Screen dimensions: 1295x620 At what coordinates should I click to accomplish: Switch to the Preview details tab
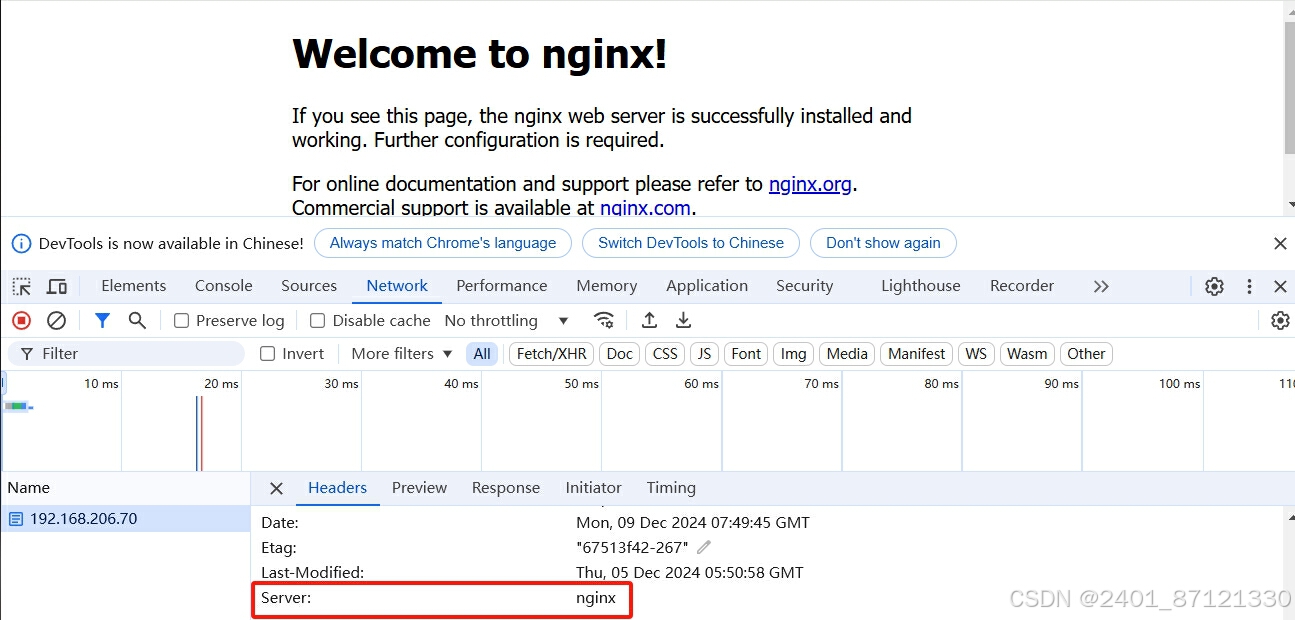point(419,488)
